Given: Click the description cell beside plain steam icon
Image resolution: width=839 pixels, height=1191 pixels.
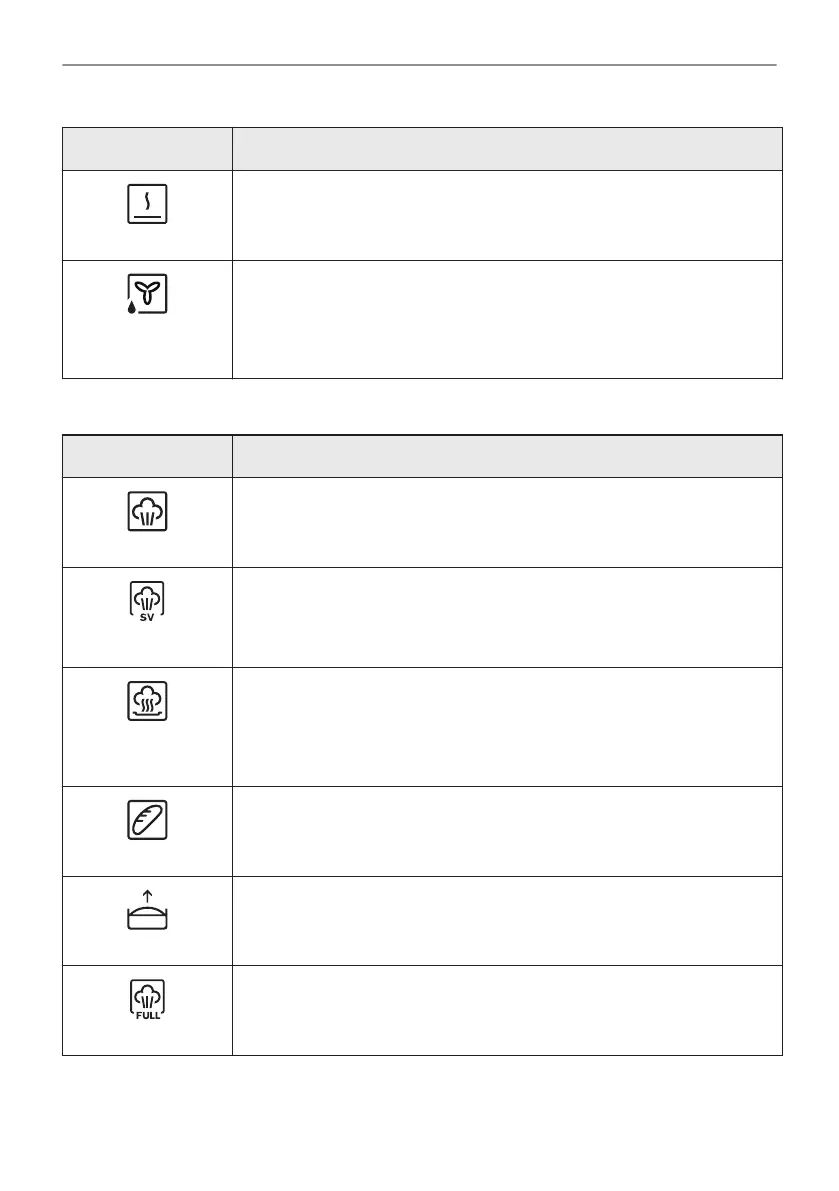Looking at the screenshot, I should [506, 522].
